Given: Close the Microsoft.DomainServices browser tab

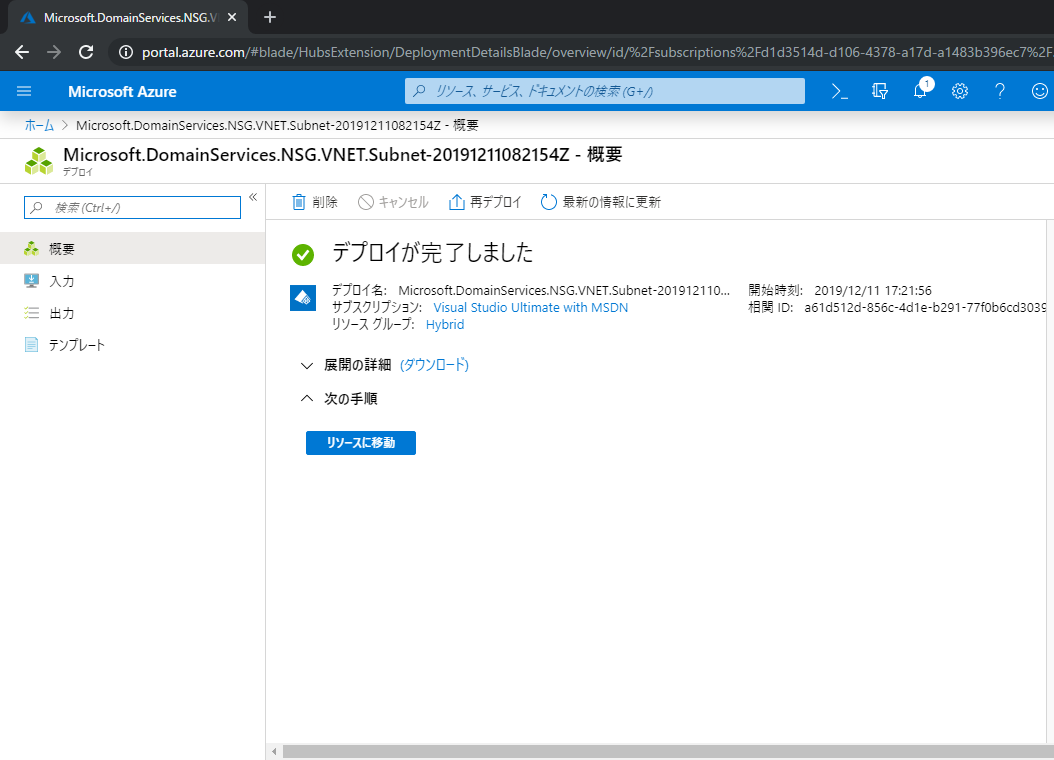Looking at the screenshot, I should (x=232, y=17).
